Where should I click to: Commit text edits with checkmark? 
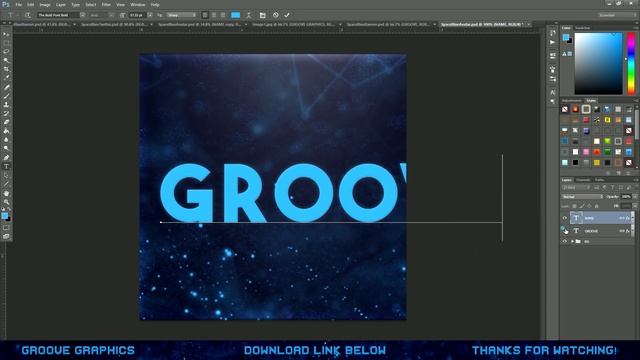pos(287,15)
